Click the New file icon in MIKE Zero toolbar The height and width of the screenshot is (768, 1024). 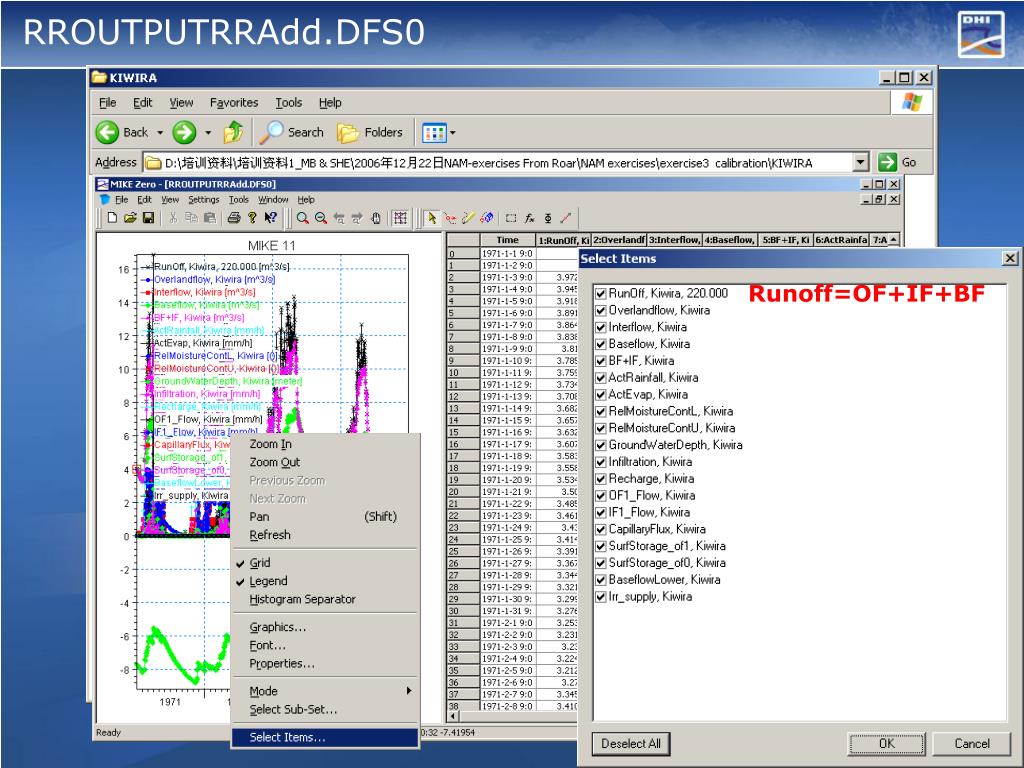pyautogui.click(x=112, y=218)
